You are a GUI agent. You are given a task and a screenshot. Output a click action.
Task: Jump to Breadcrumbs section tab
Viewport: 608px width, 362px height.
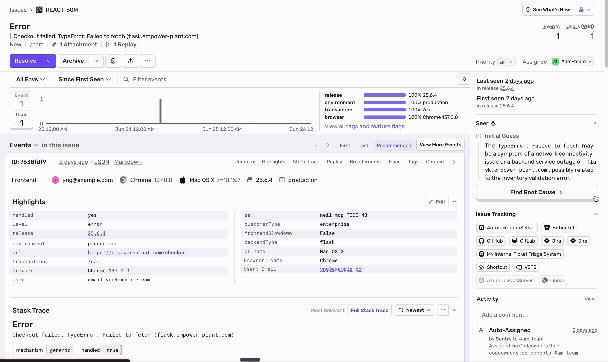click(365, 162)
